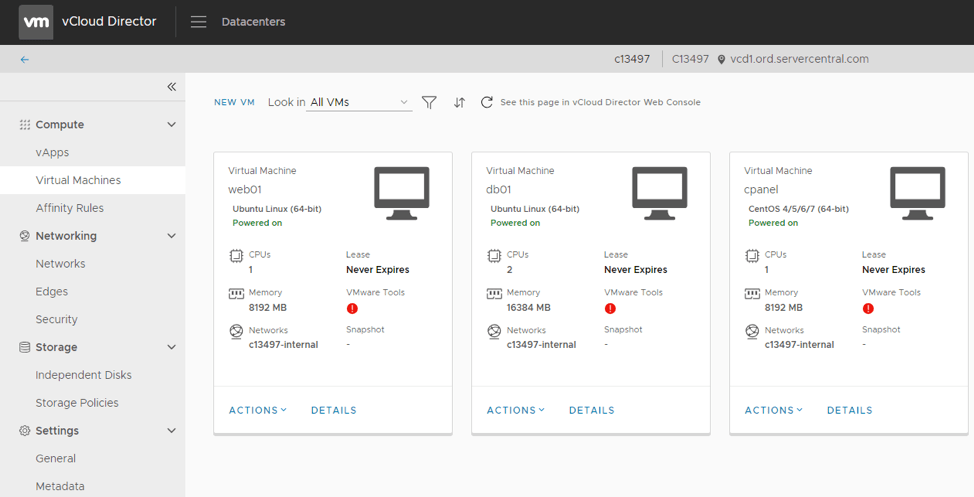
Task: Click the cpanel CPU chip icon
Action: (x=752, y=255)
